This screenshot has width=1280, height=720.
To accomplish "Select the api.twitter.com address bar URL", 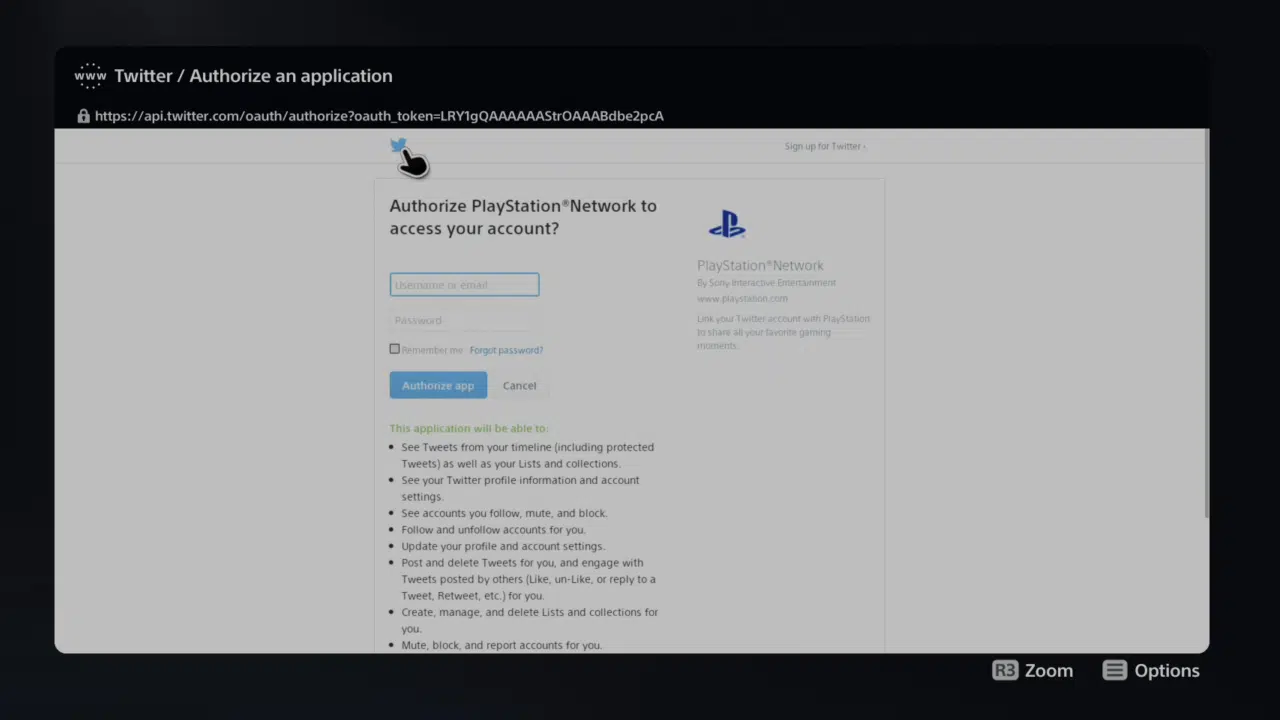I will pyautogui.click(x=379, y=115).
